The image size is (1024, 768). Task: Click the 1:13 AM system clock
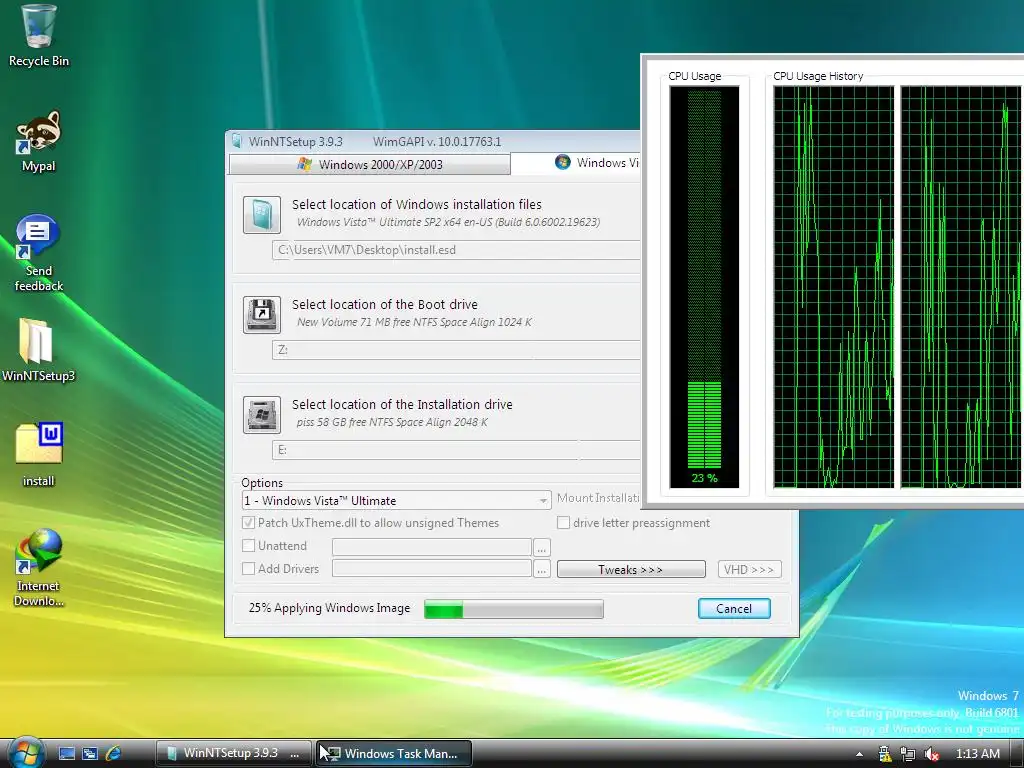(978, 754)
